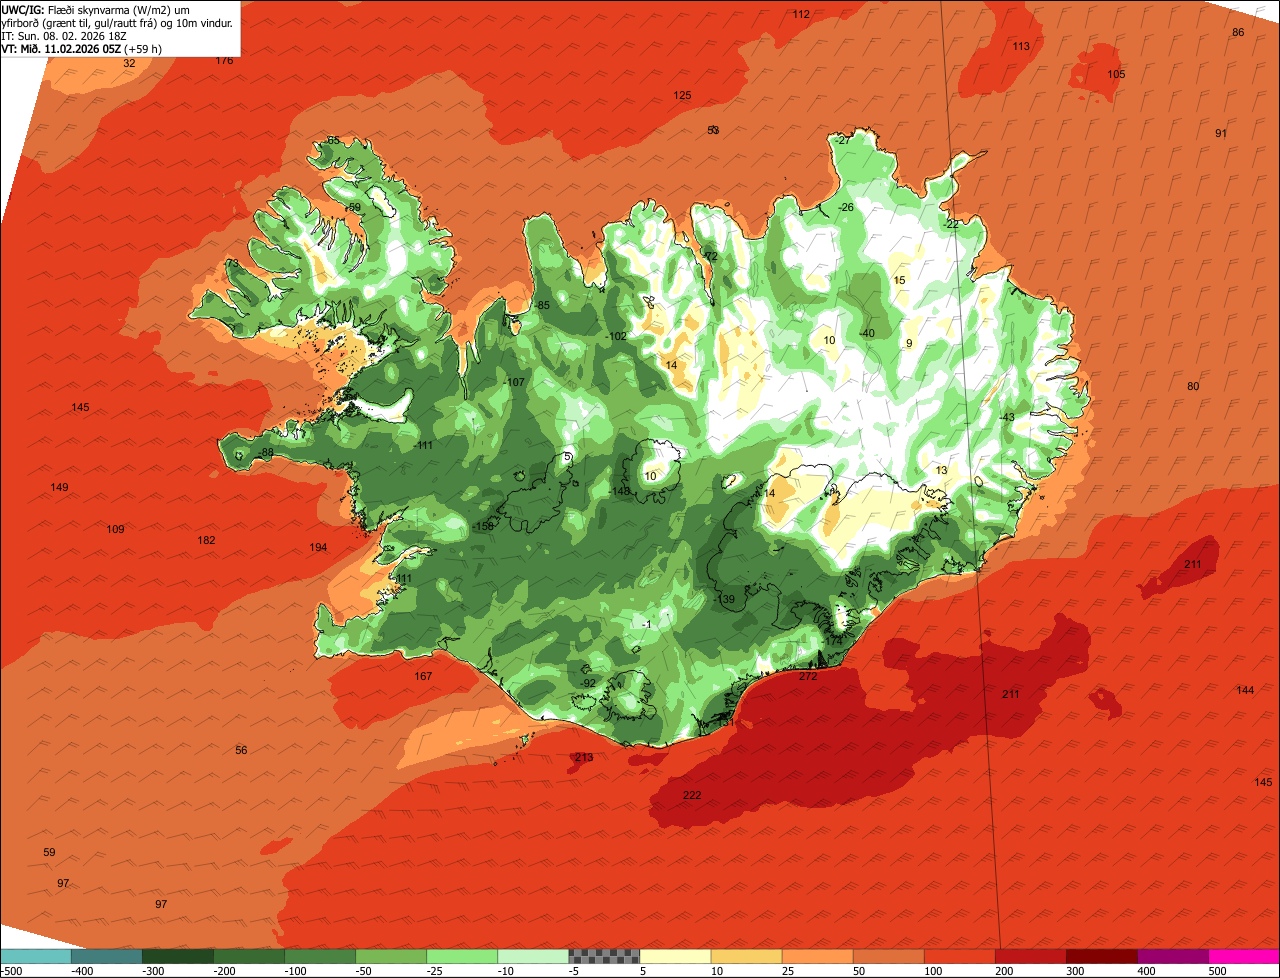Click the value 125 north of Iceland
The height and width of the screenshot is (978, 1280).
click(682, 96)
